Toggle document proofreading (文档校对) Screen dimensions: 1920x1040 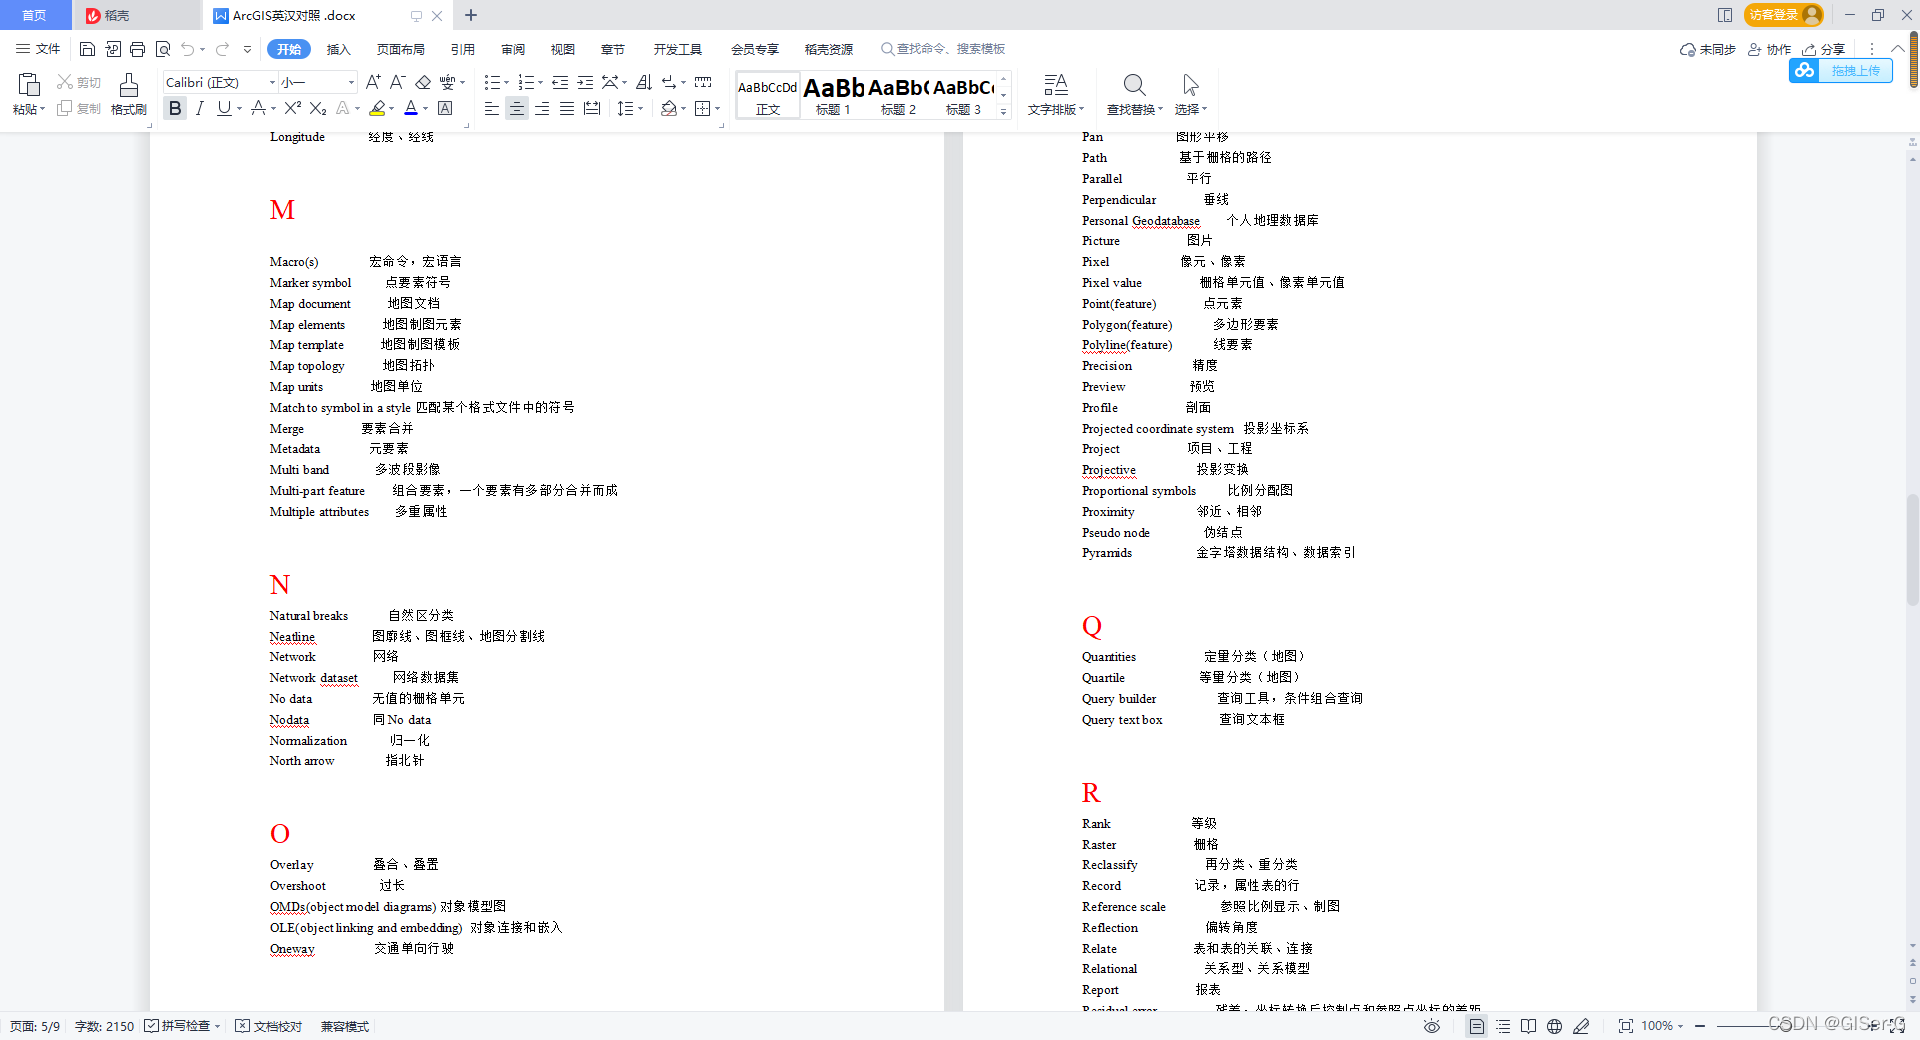tap(269, 1026)
